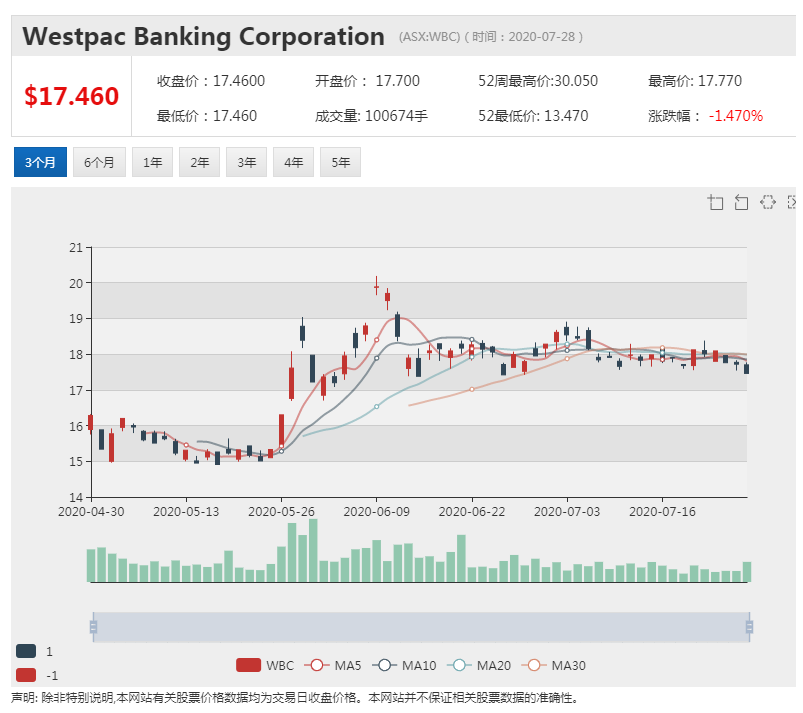Hide the MA30 moving average series
The image size is (803, 713).
tap(553, 665)
